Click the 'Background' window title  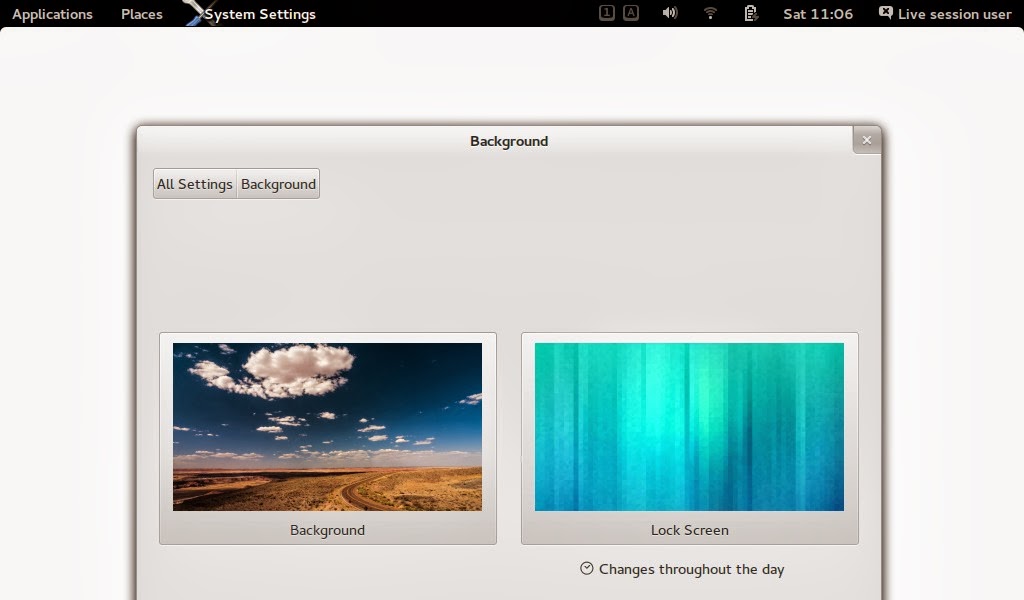tap(509, 142)
